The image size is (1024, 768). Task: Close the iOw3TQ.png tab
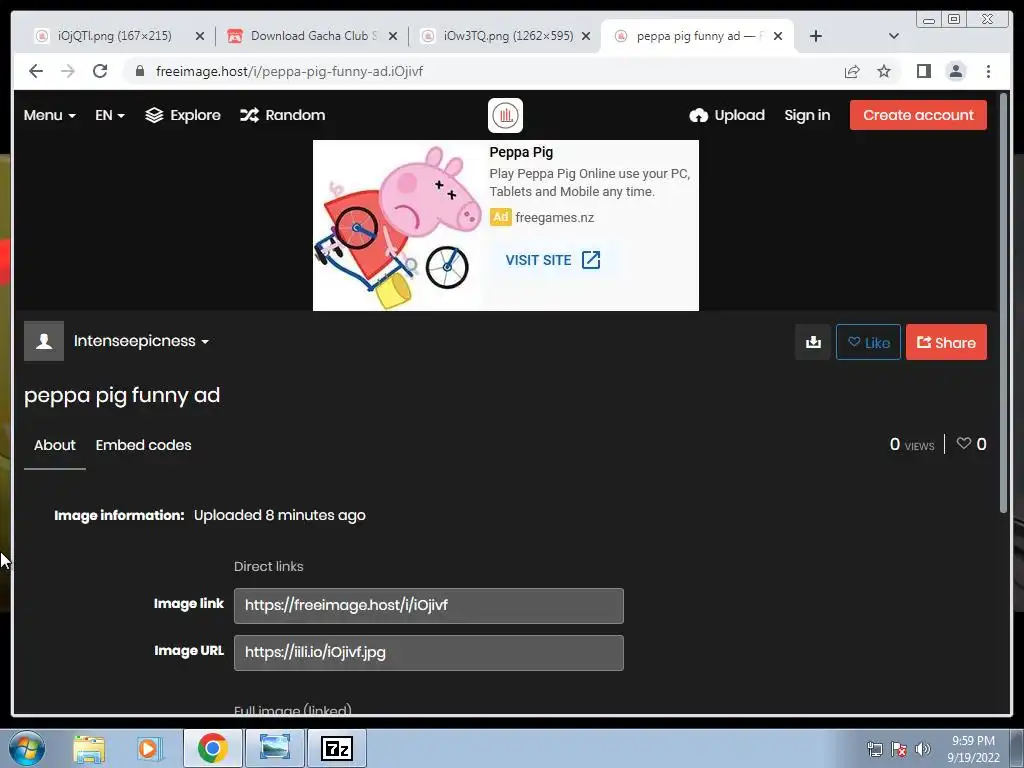[586, 37]
